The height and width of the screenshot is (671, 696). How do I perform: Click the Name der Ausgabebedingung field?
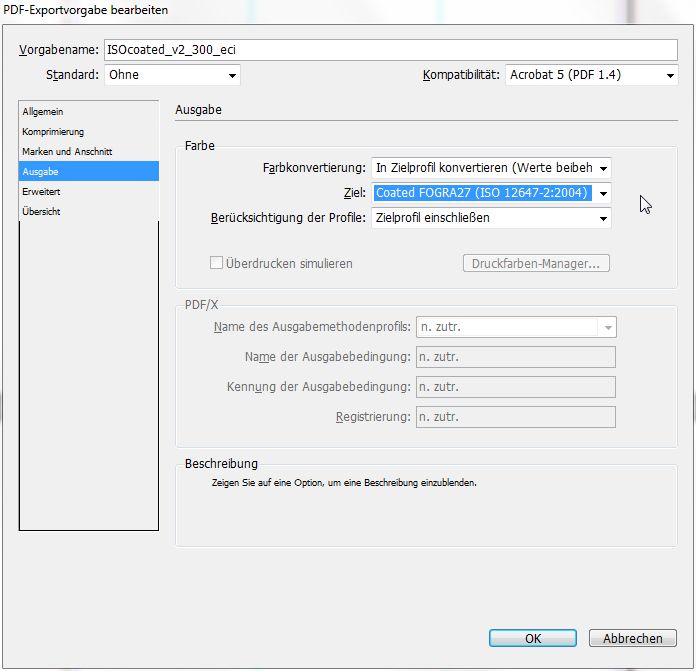[515, 357]
